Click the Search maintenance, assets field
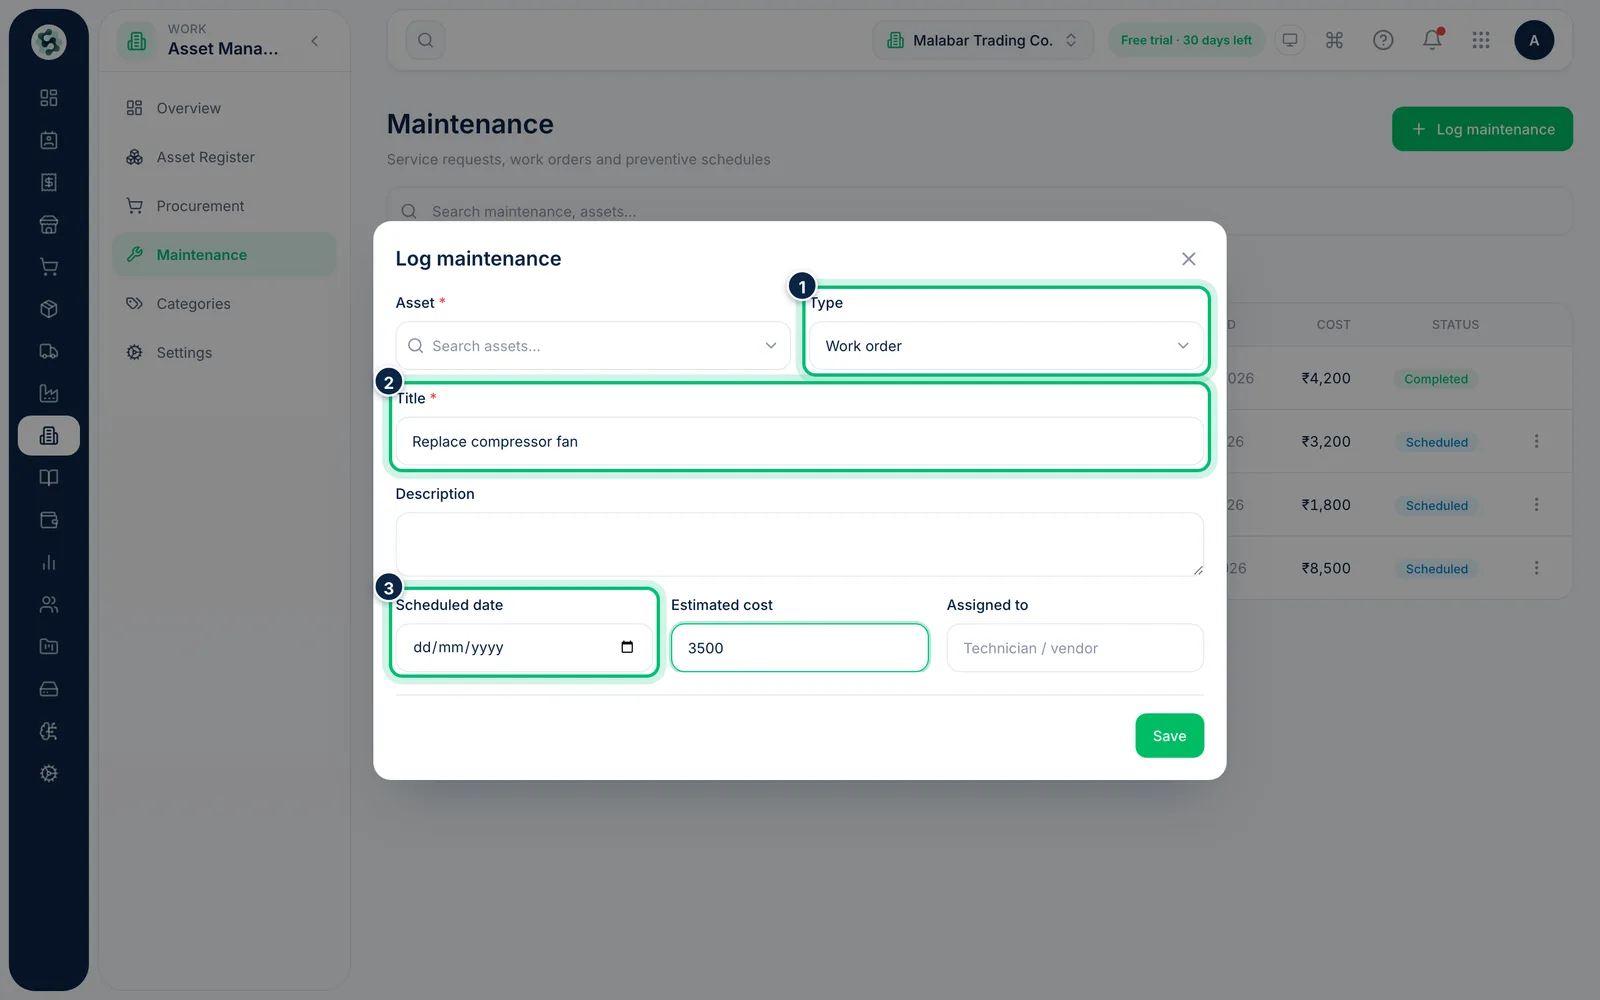 (x=980, y=211)
